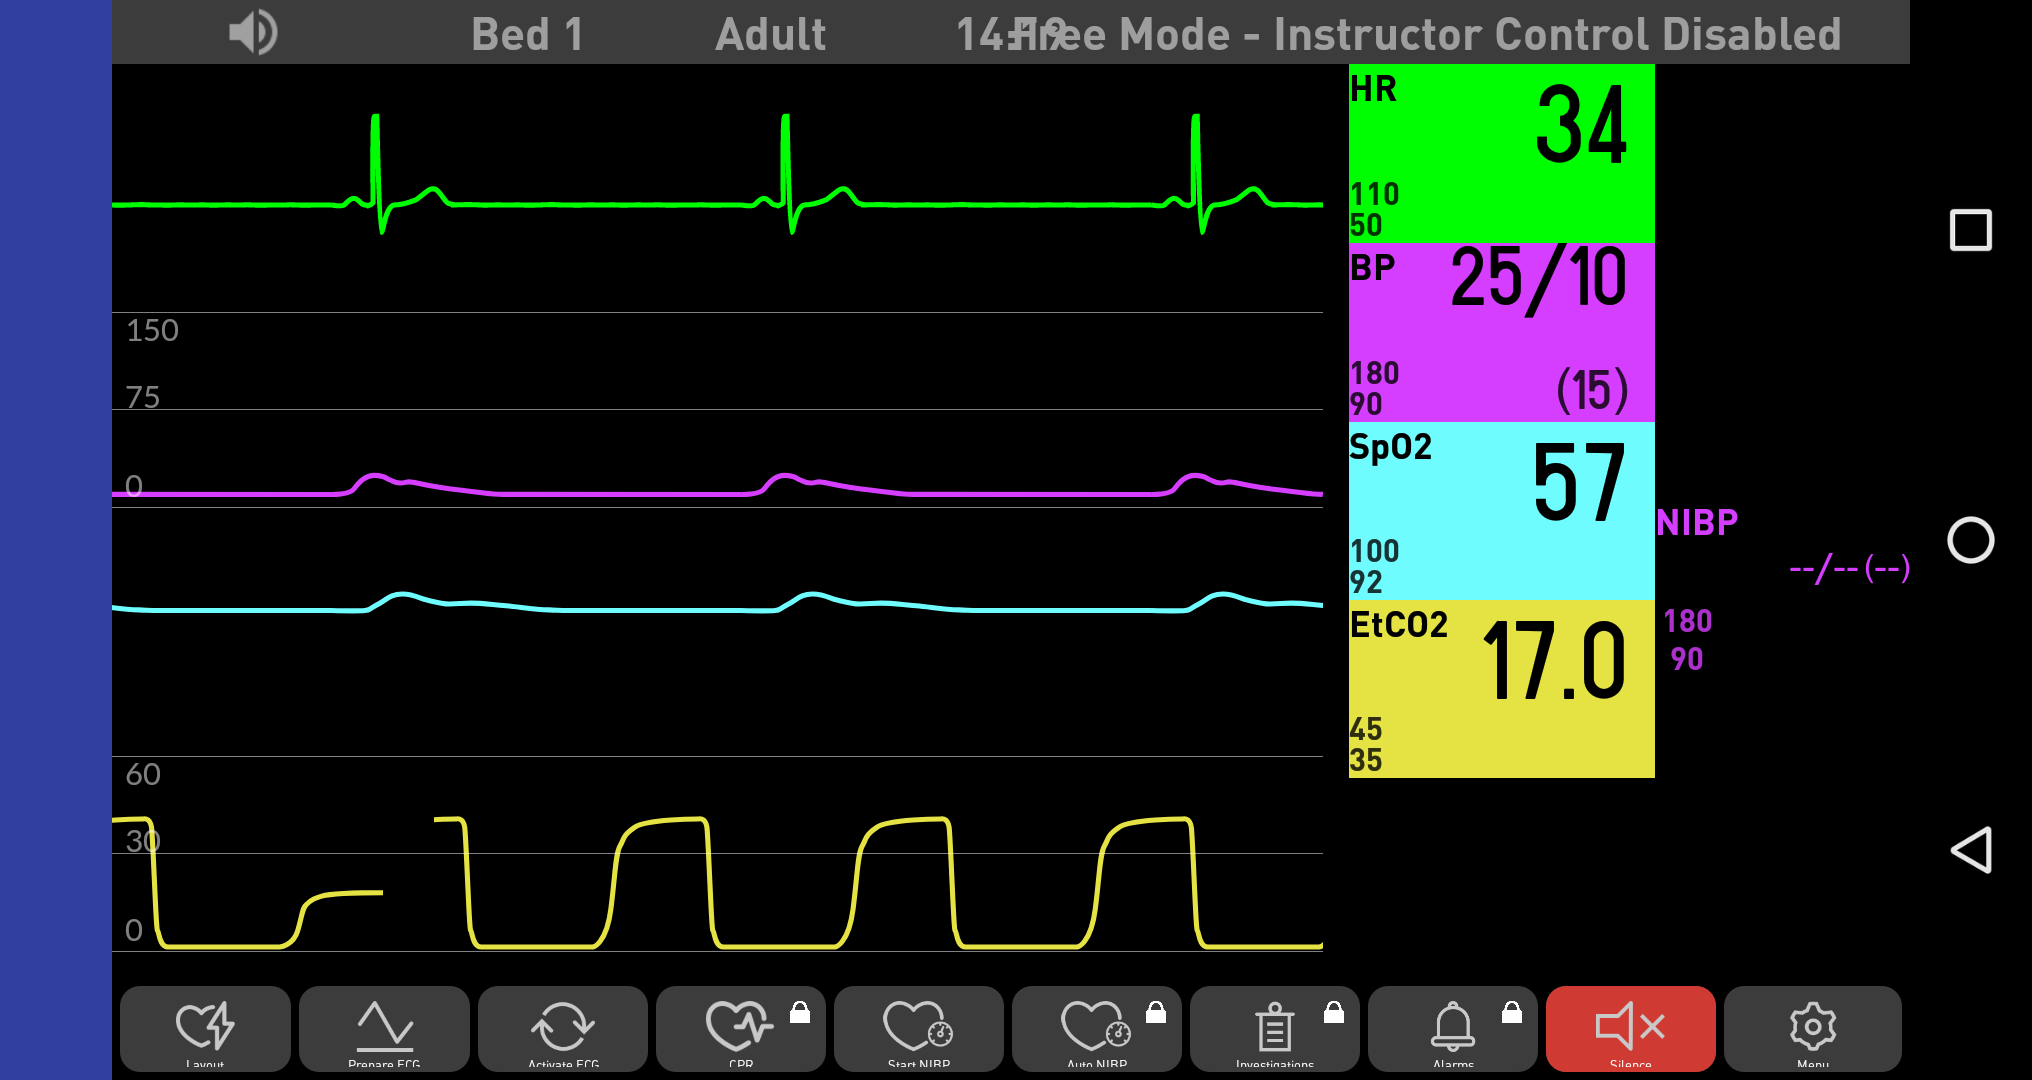Select the yellow EtCO2 17.0 panel

(x=1501, y=688)
